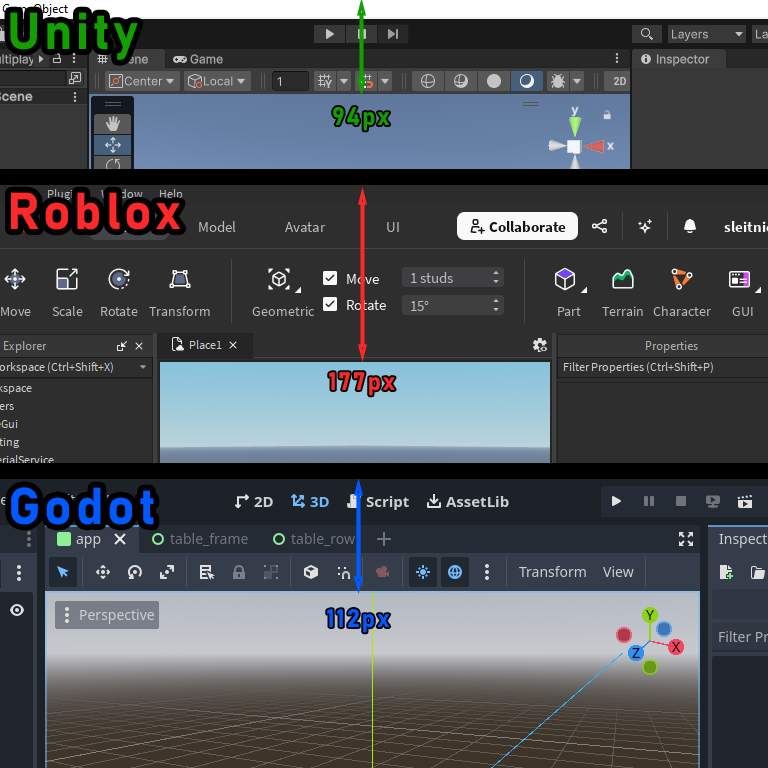Viewport: 768px width, 768px height.
Task: Select Unity's Move tool in overlay
Action: (113, 145)
